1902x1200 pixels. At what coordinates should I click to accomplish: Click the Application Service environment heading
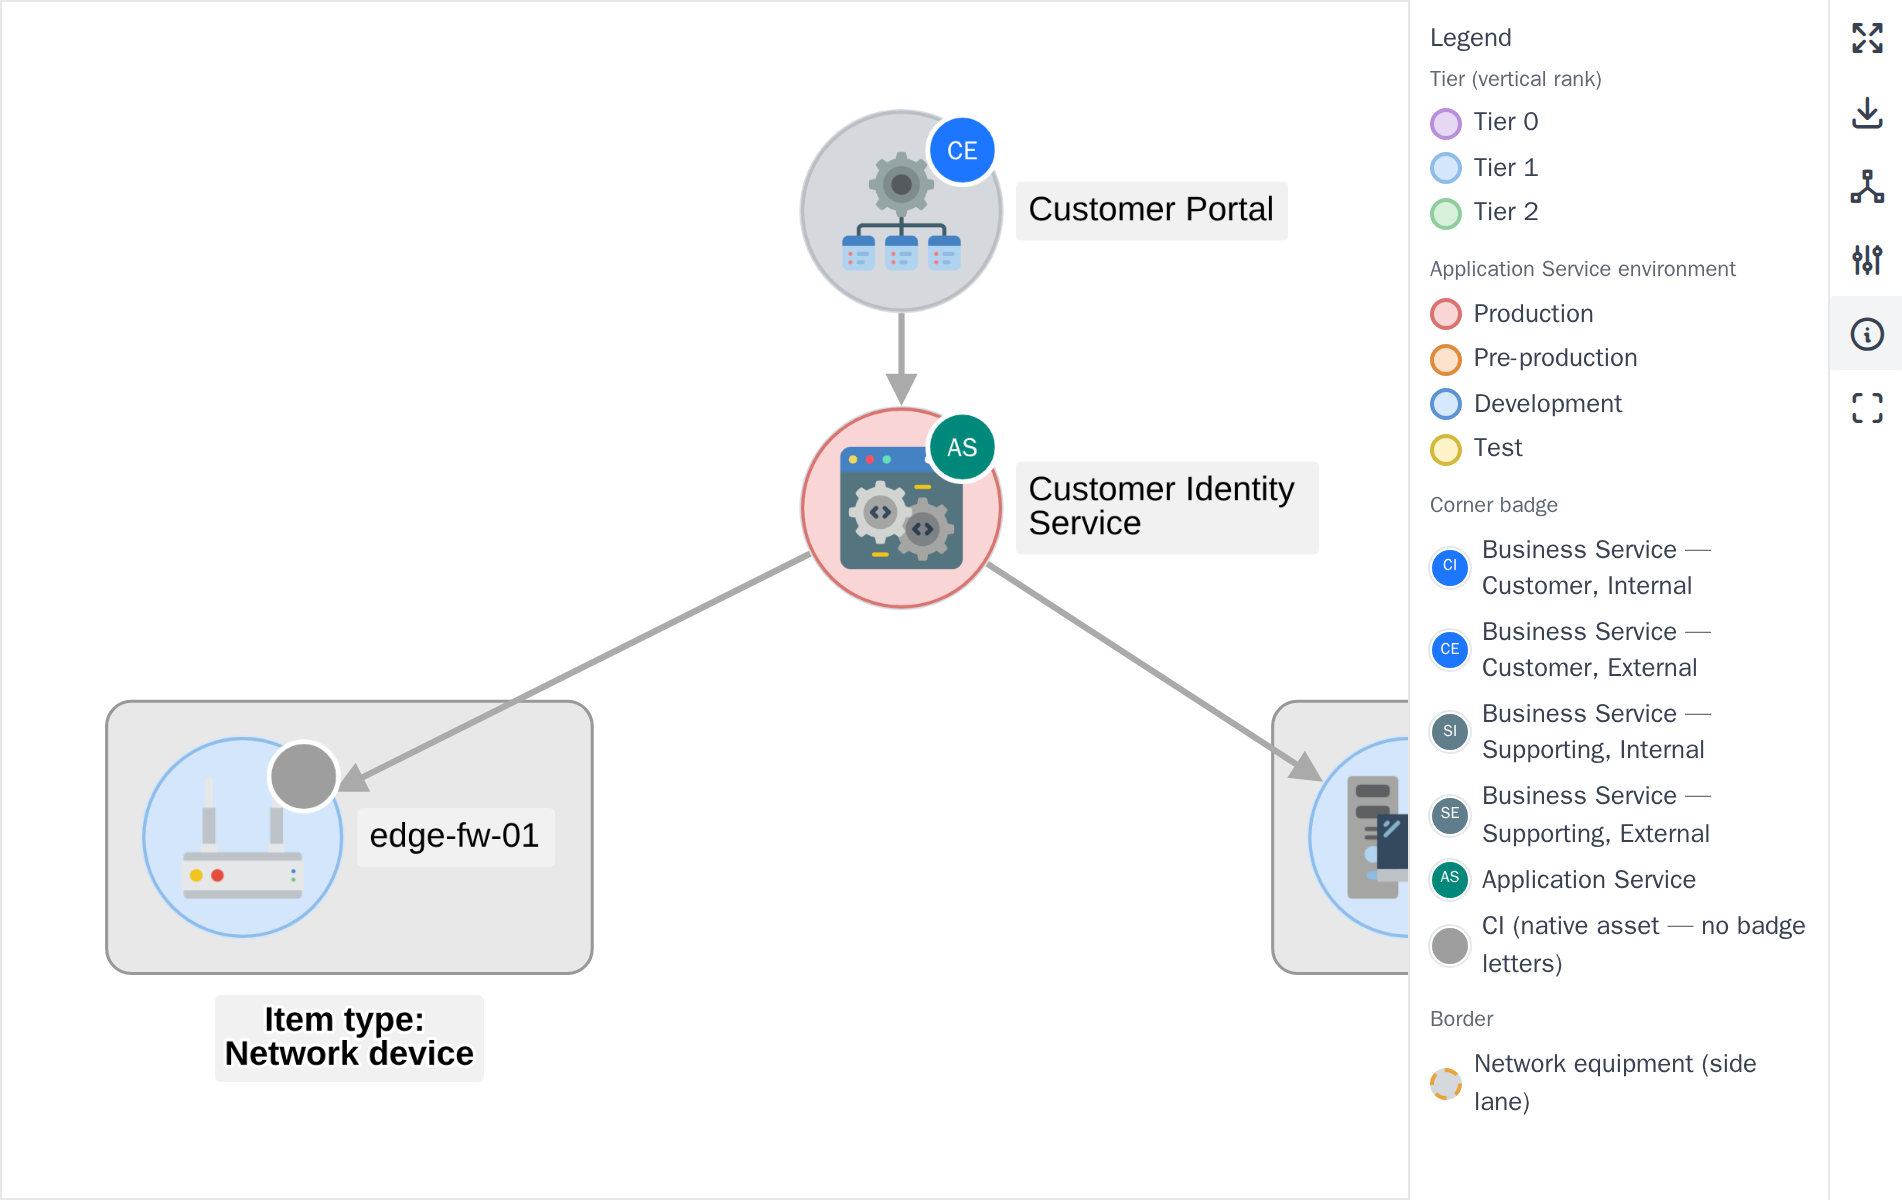pyautogui.click(x=1582, y=269)
